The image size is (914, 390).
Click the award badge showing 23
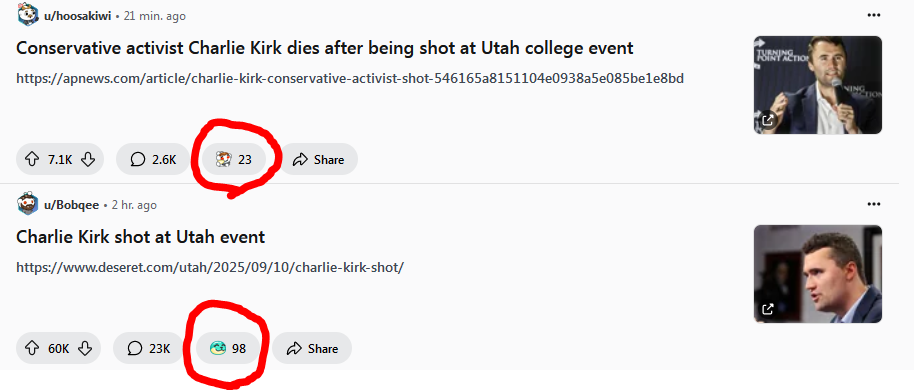click(234, 159)
